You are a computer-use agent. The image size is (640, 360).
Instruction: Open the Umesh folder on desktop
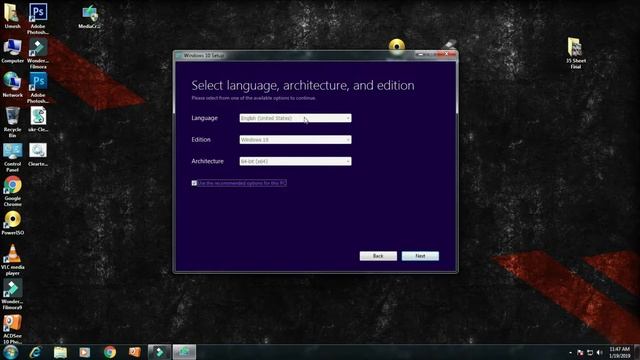click(12, 16)
